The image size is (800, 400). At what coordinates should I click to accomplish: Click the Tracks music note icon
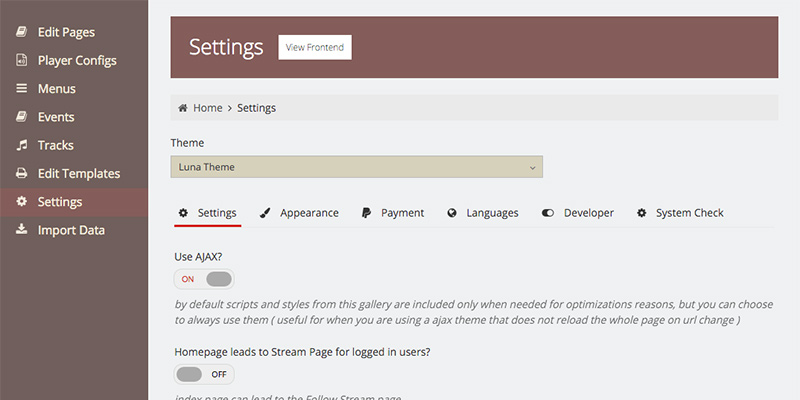[x=21, y=145]
